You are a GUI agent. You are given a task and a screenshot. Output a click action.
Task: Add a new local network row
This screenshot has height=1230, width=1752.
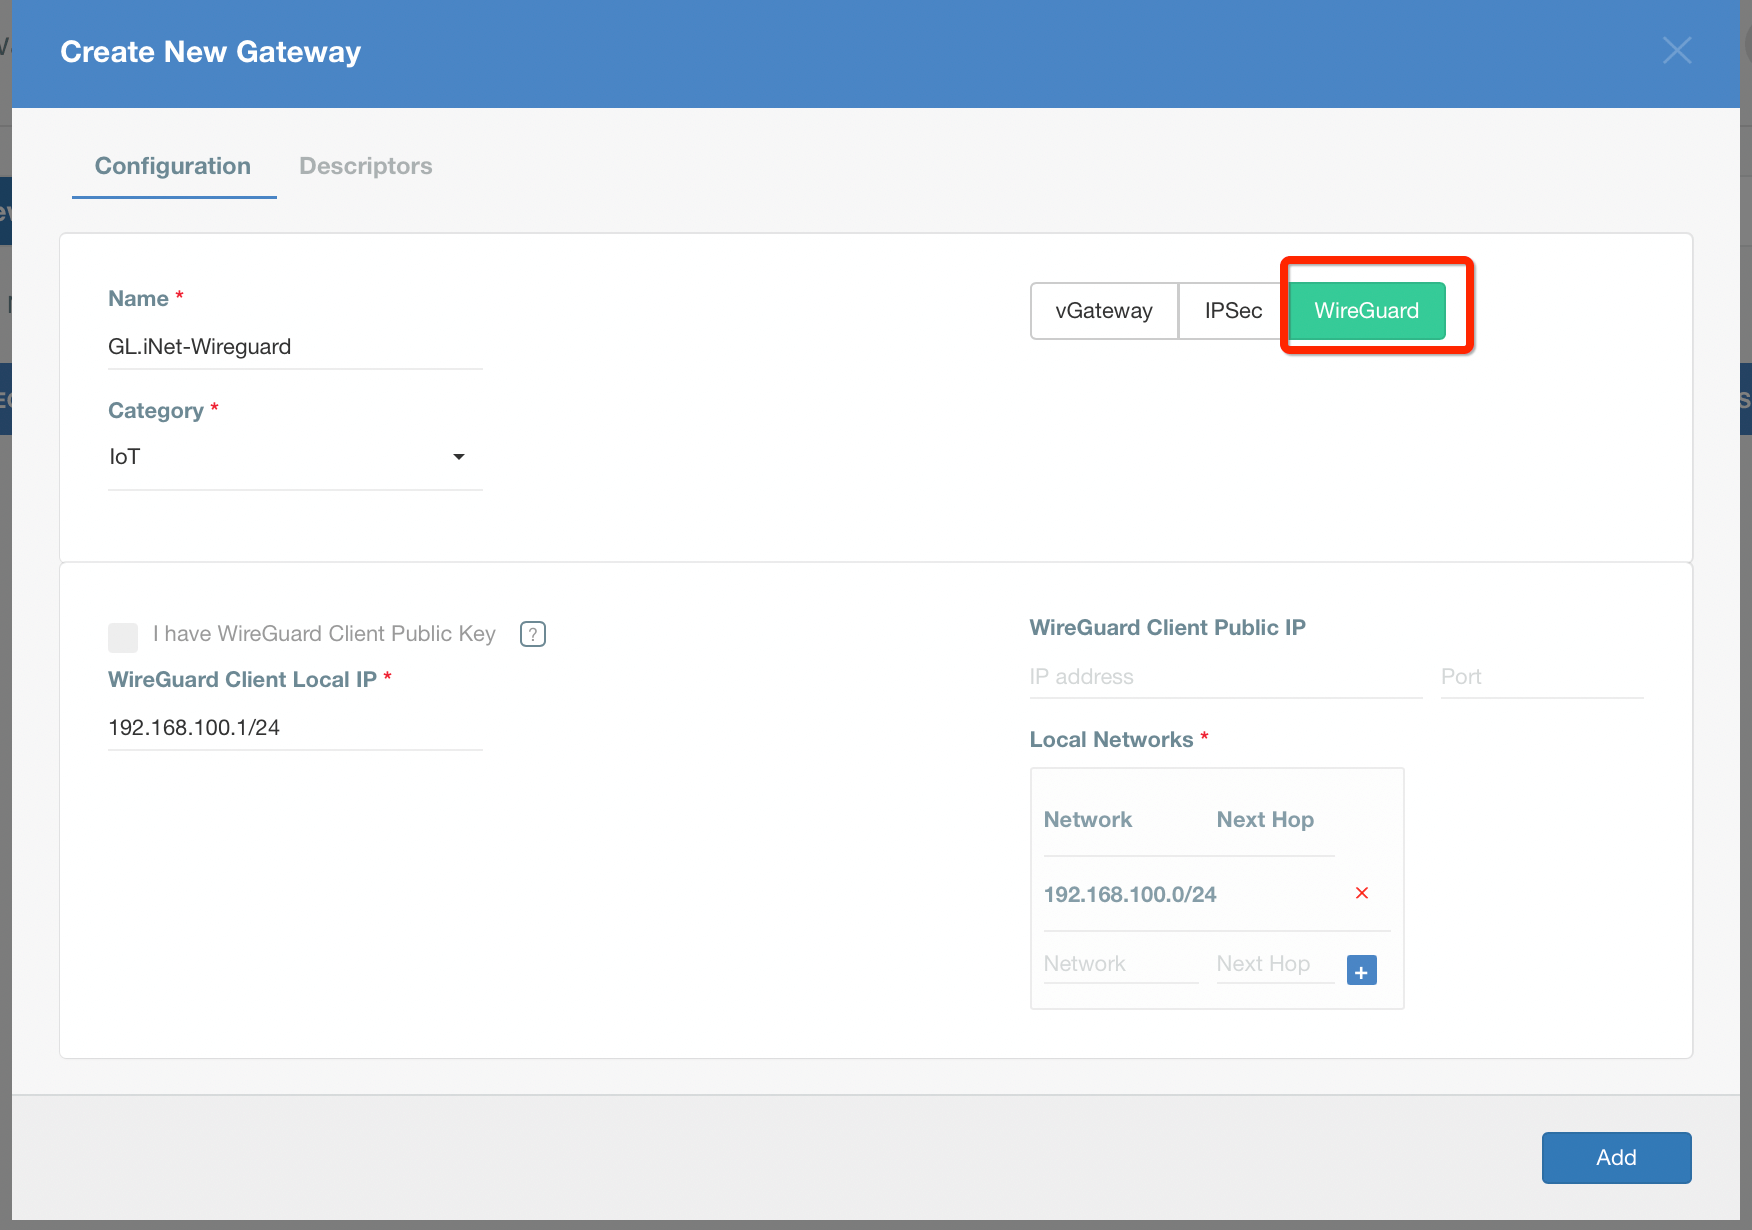point(1360,969)
